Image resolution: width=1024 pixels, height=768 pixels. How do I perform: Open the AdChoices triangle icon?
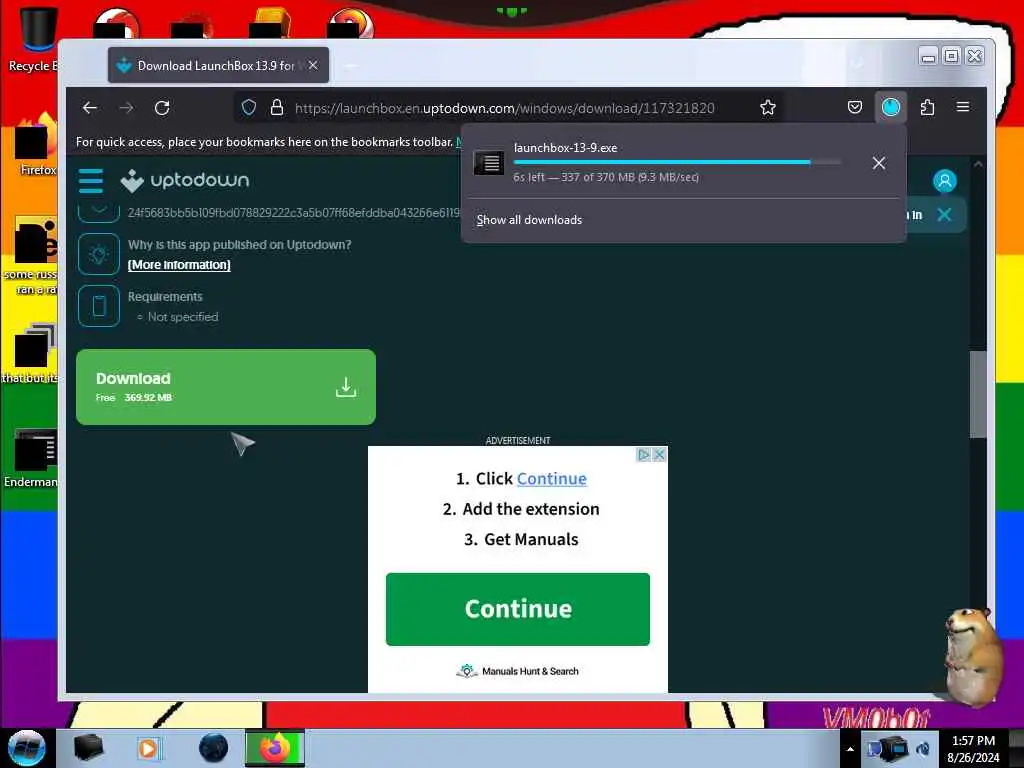pyautogui.click(x=643, y=455)
